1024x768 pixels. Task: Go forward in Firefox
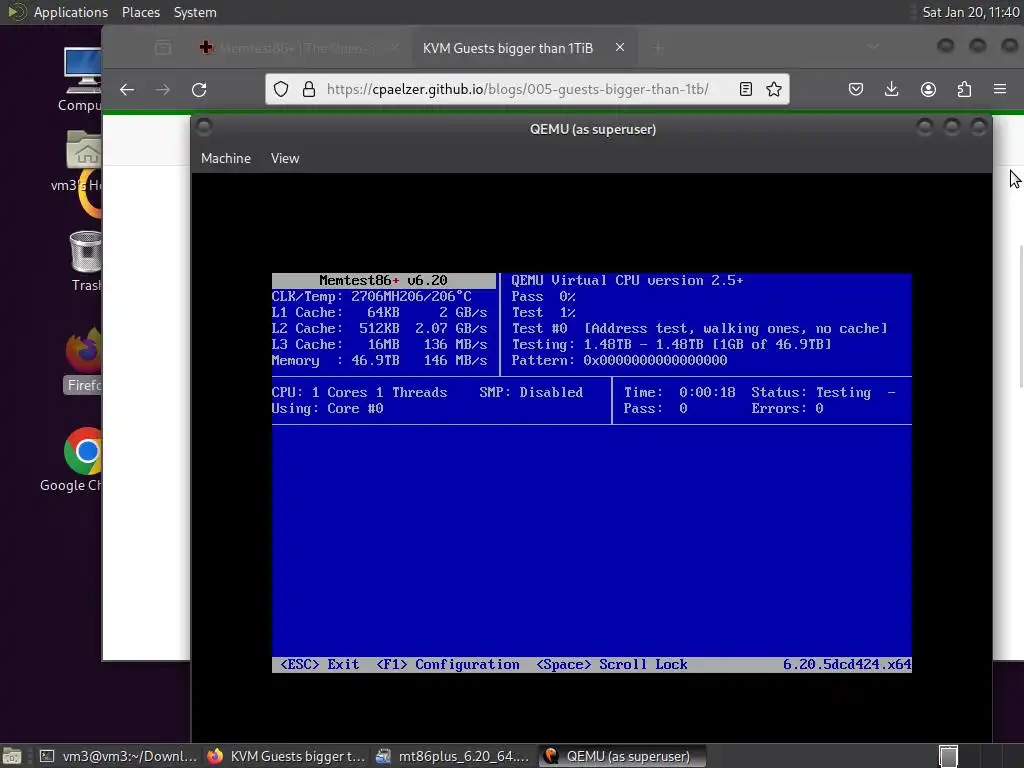tap(163, 89)
